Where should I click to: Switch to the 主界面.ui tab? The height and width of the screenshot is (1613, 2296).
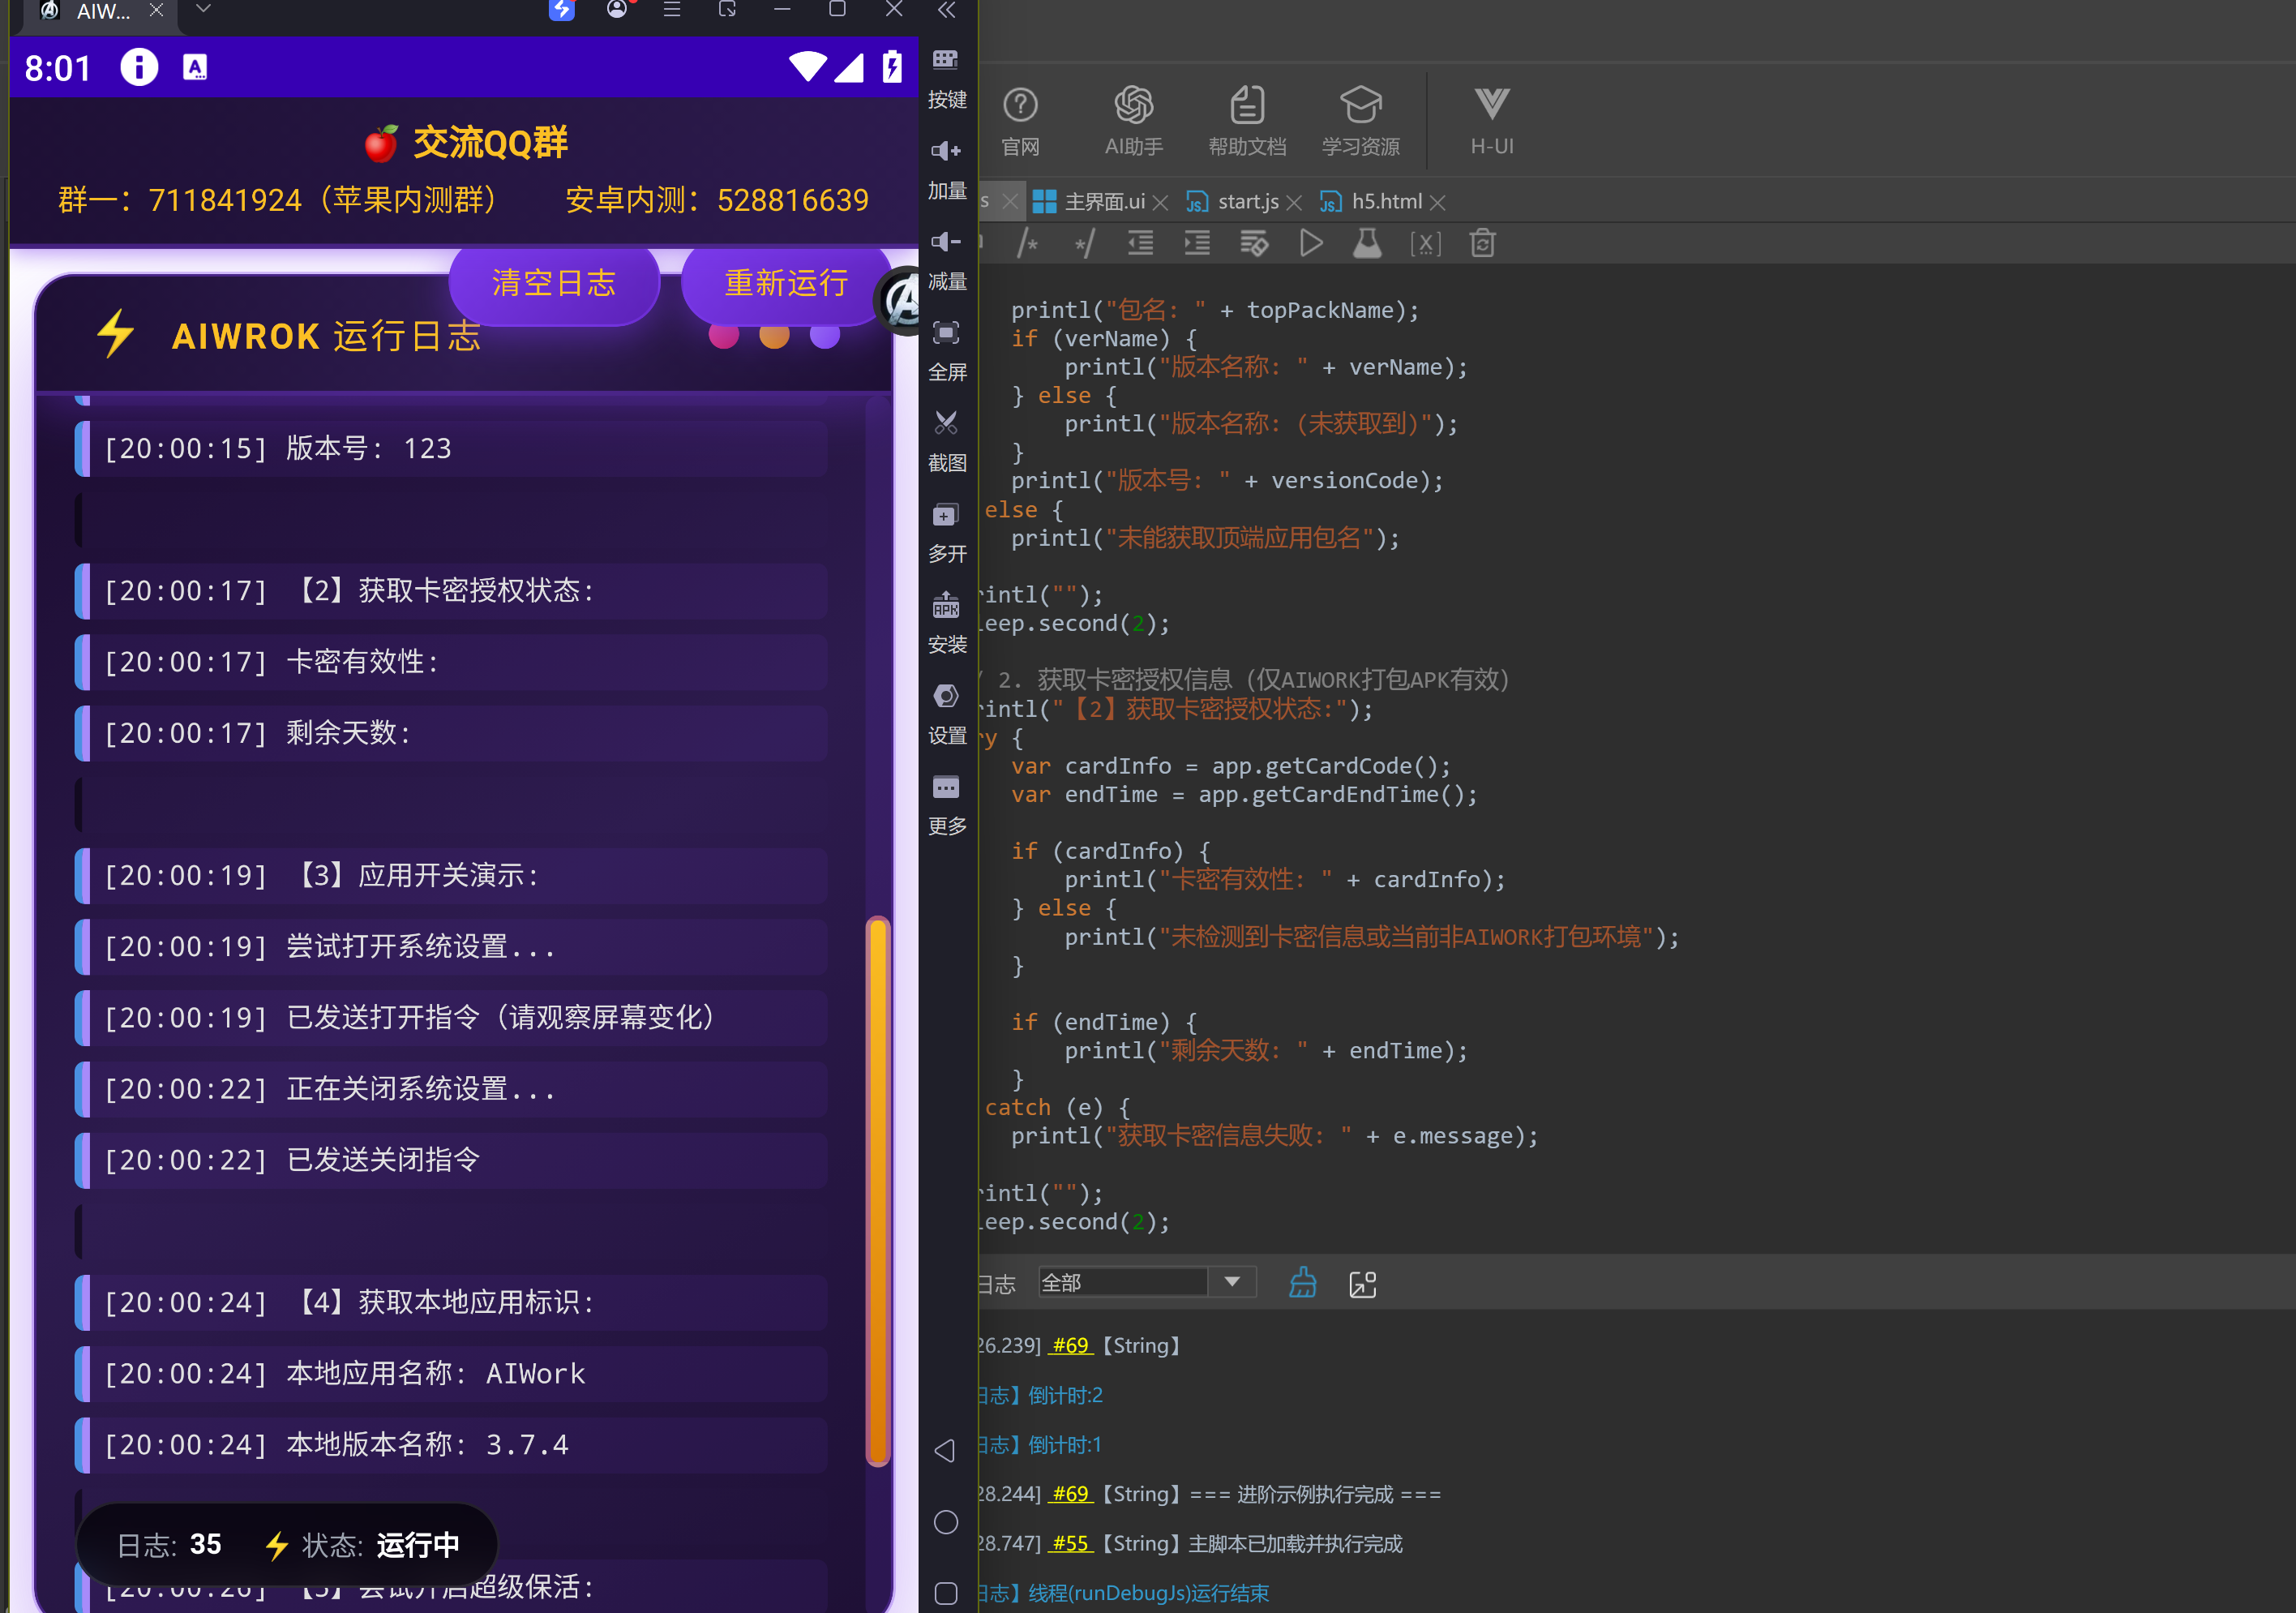1089,202
